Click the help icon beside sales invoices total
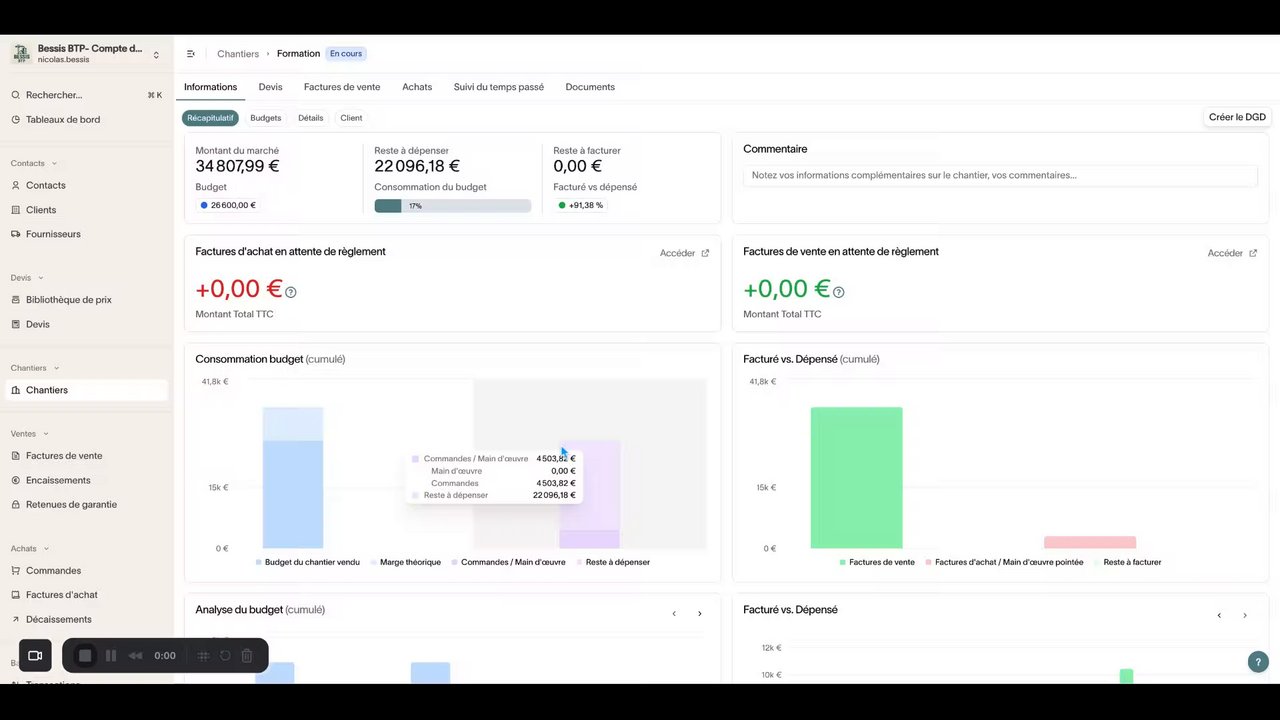 coord(839,292)
